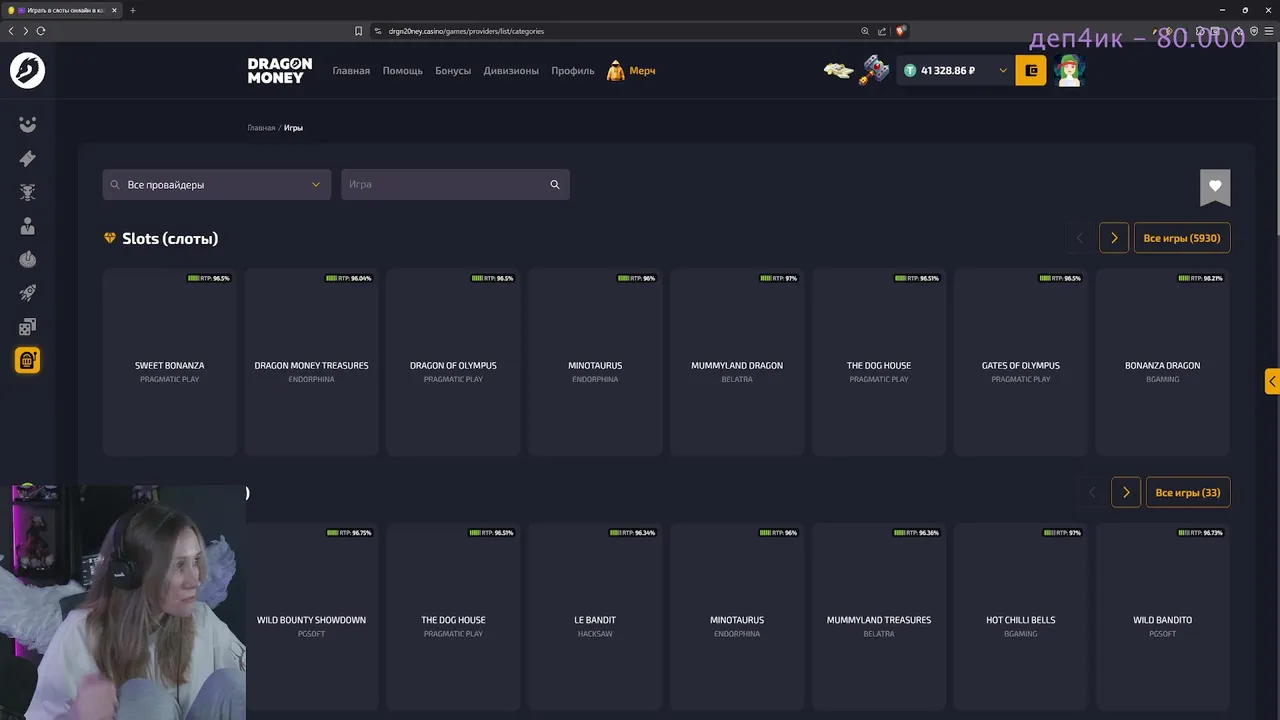
Task: Select the dragon head sidebar icon
Action: [x=27, y=192]
